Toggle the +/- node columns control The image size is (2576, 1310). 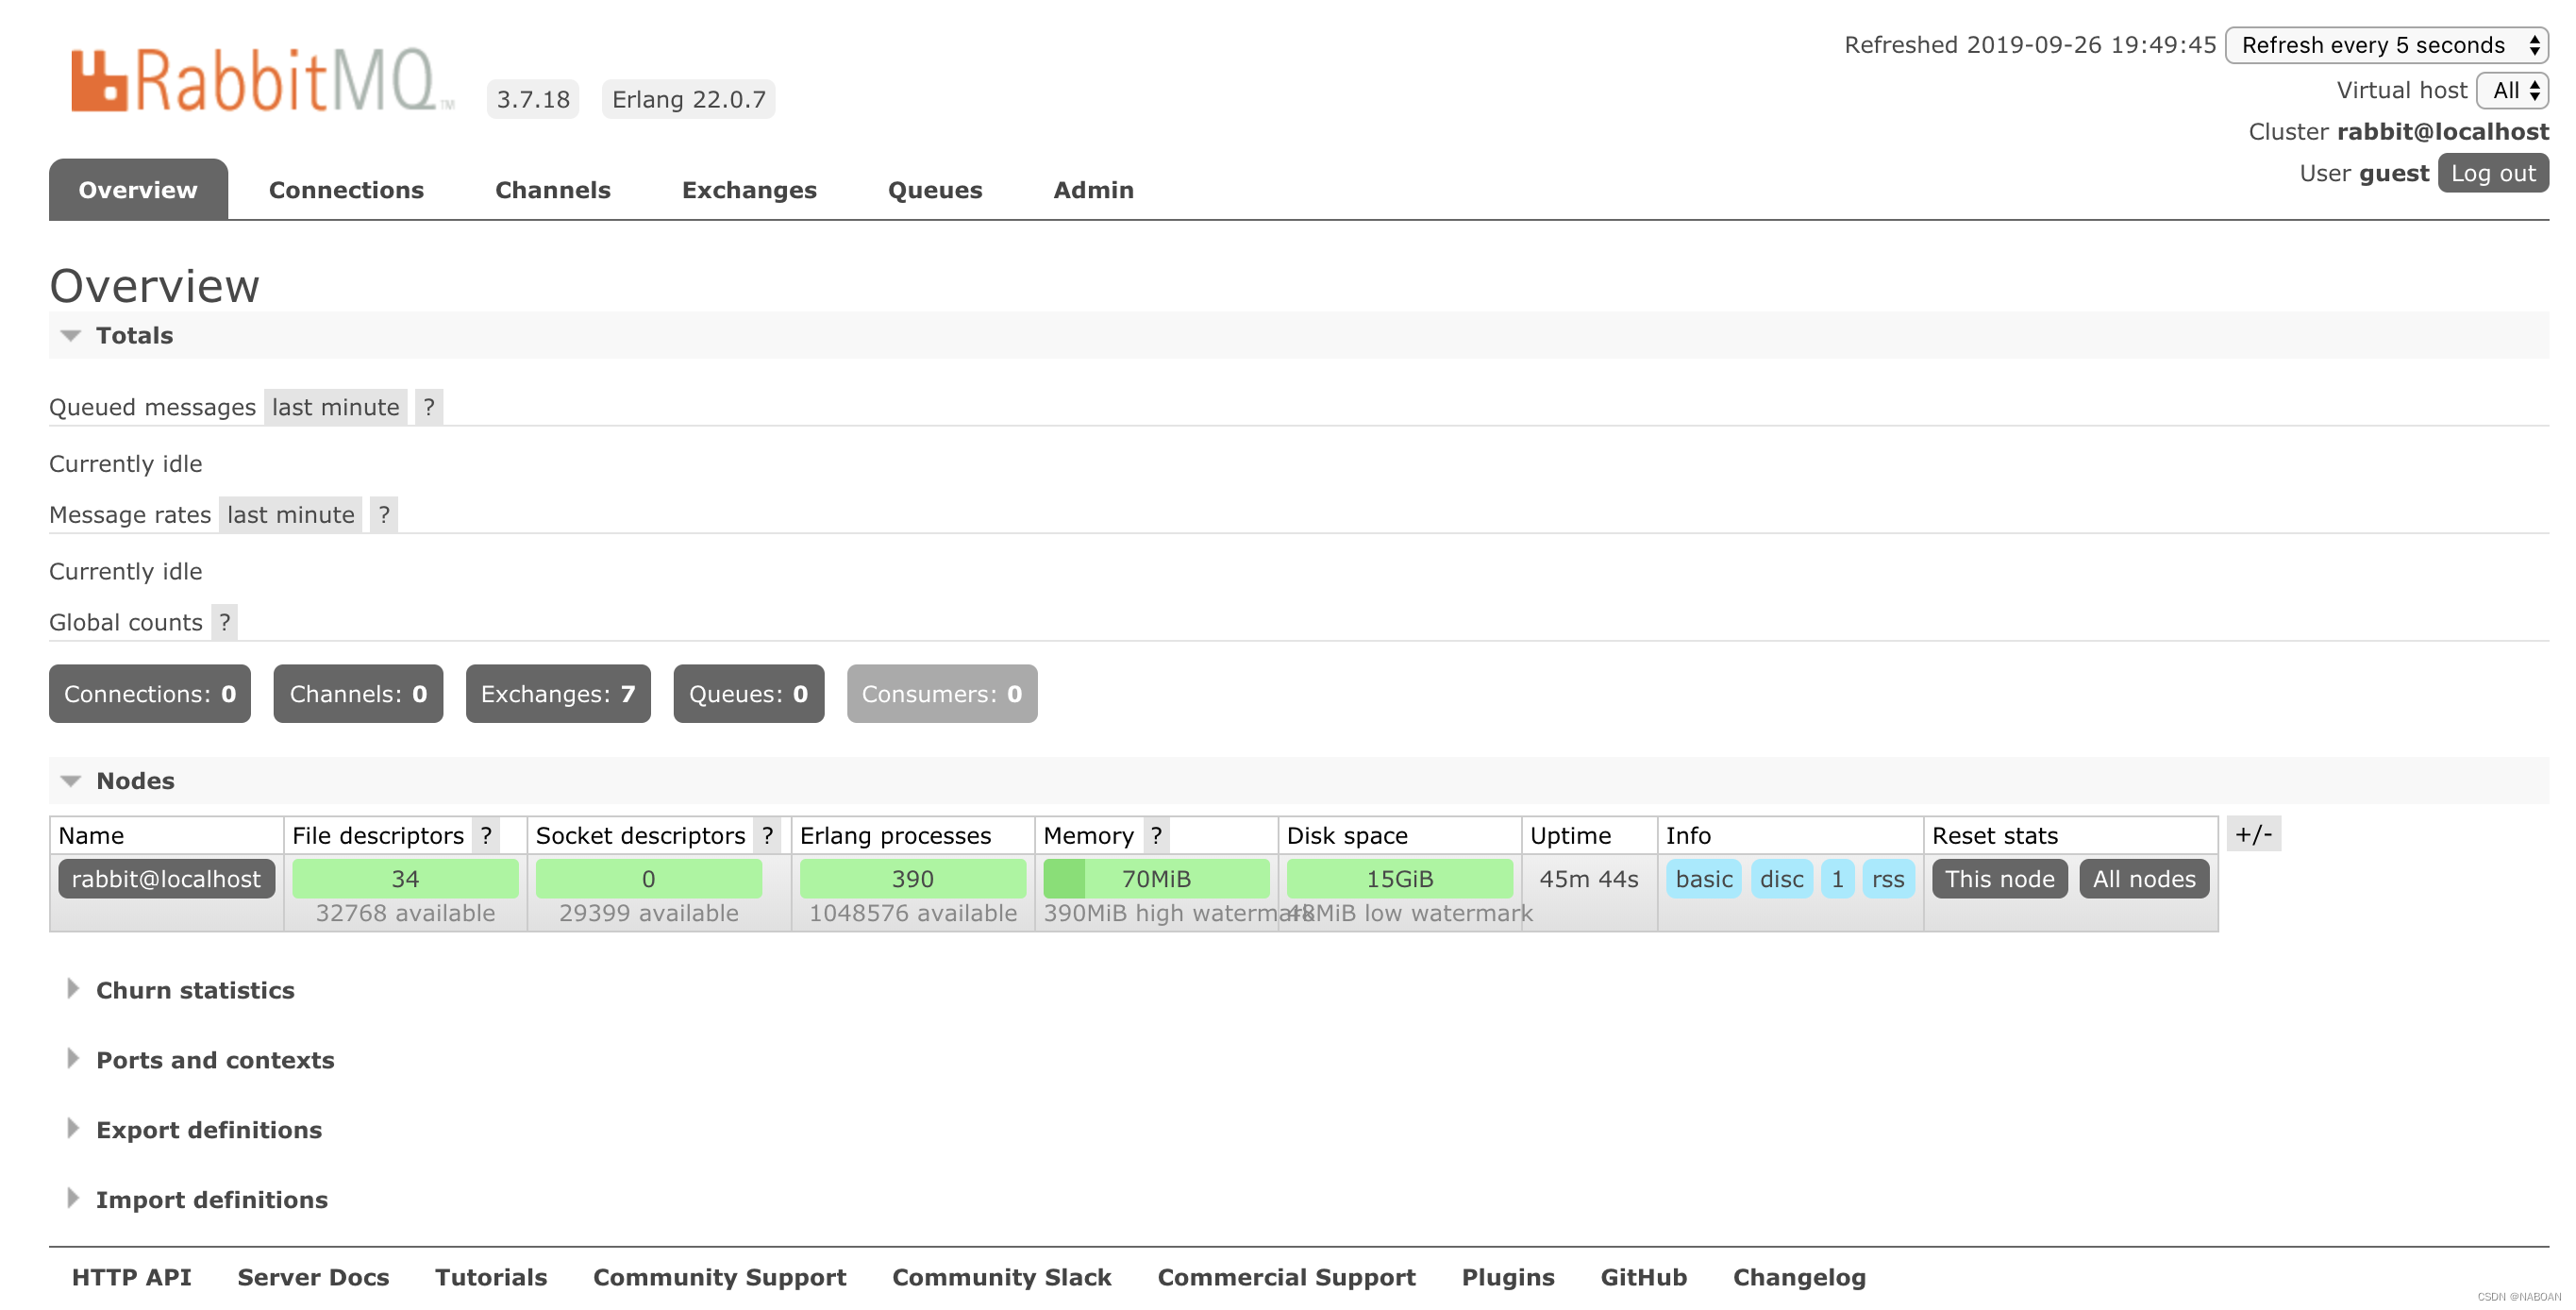click(2254, 833)
